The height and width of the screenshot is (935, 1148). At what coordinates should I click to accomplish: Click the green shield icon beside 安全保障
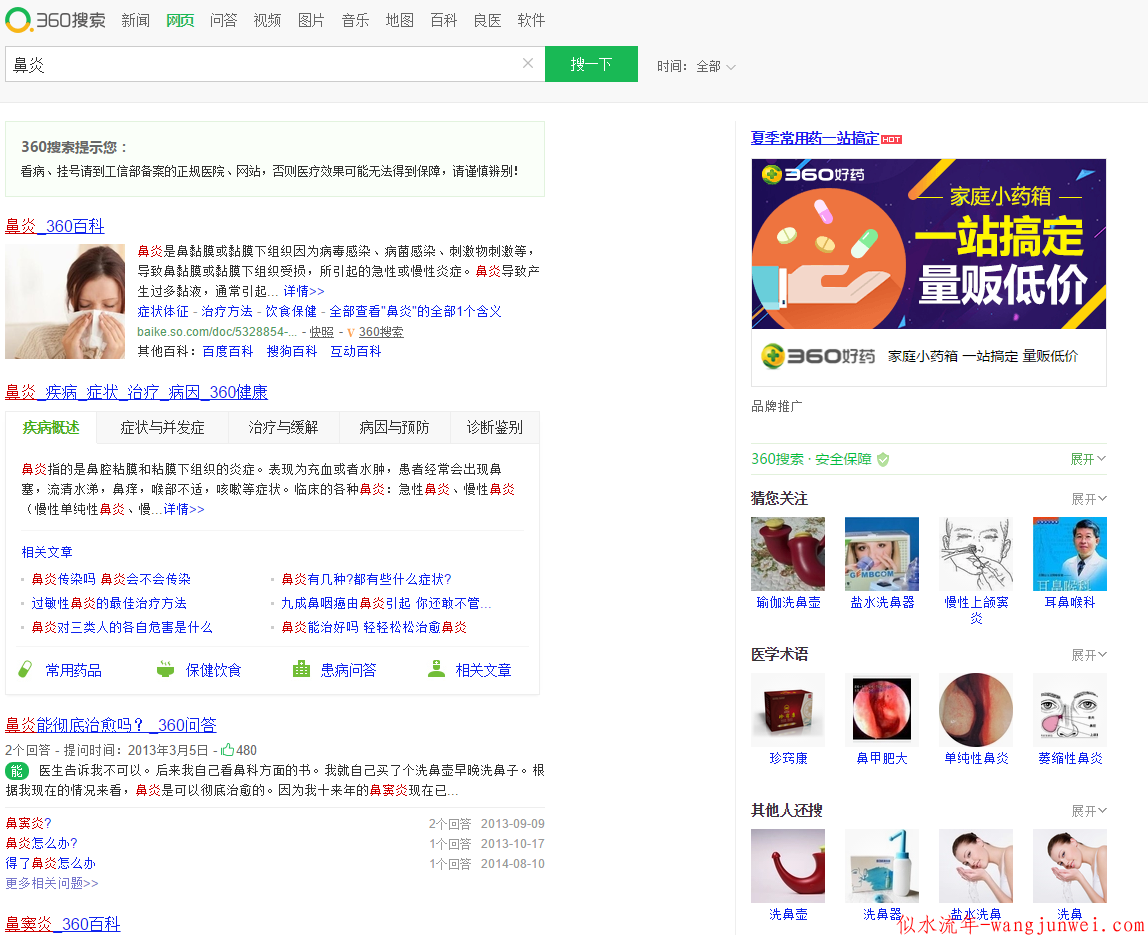click(x=883, y=459)
